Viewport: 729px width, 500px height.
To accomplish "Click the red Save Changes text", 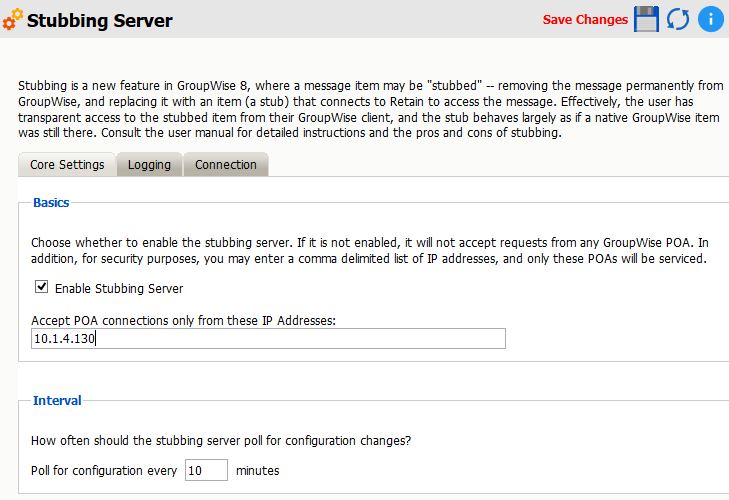I will [x=585, y=20].
